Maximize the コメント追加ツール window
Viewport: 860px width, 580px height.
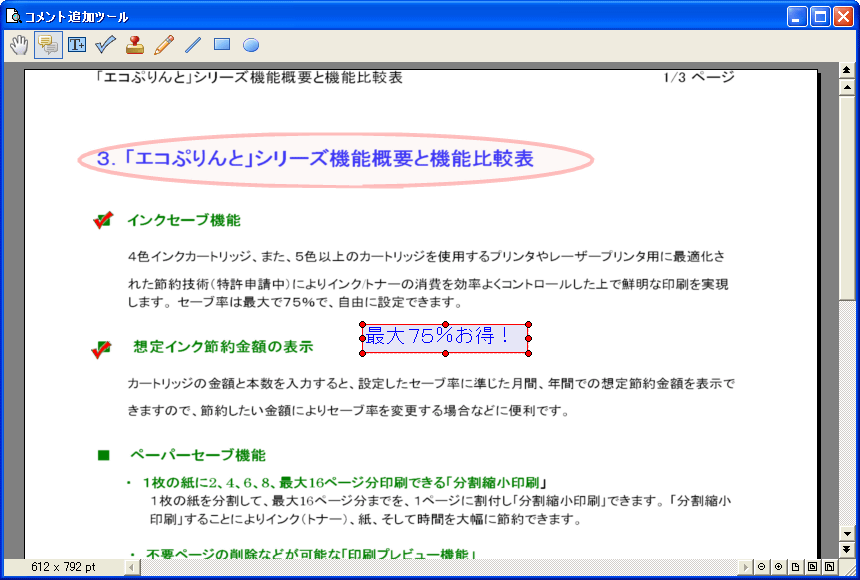(x=821, y=16)
